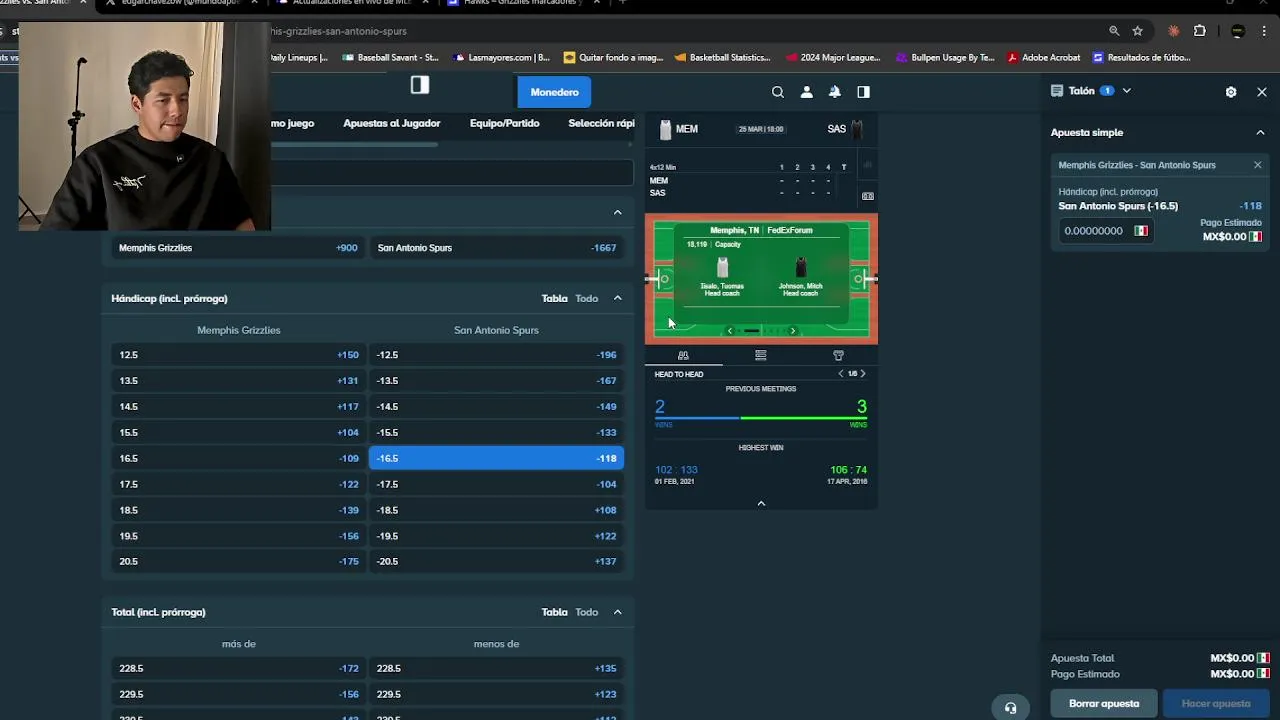This screenshot has height=720, width=1280.
Task: Click the sidebar panel icon left of Monedero
Action: 420,85
